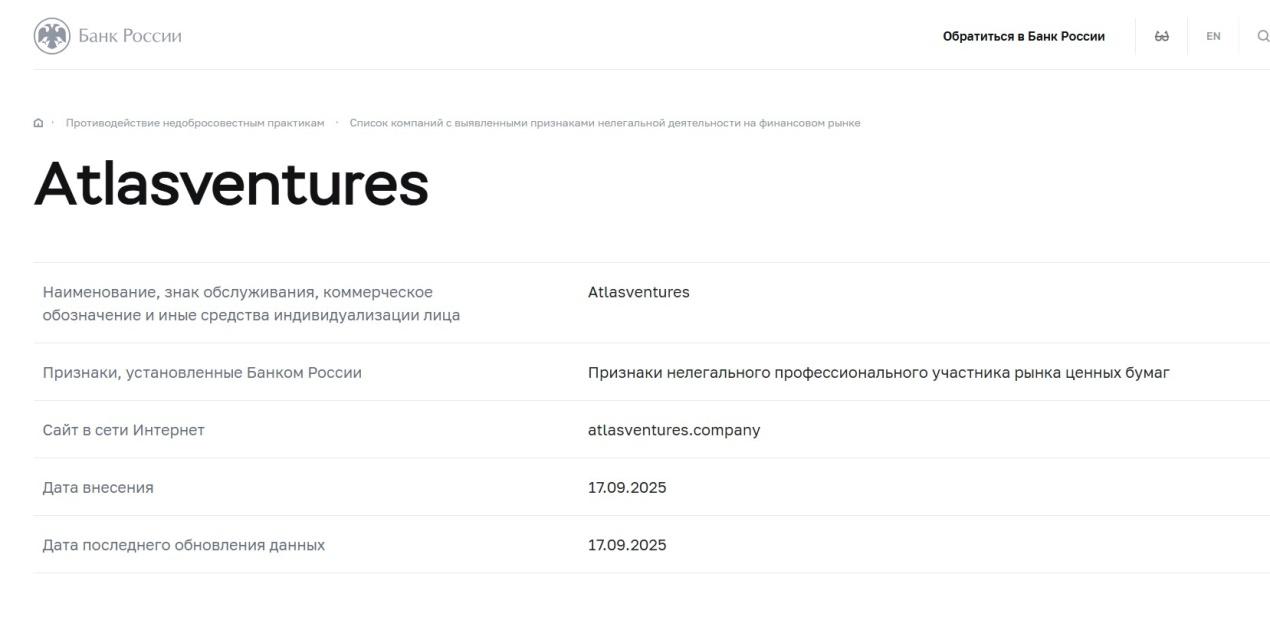
Task: Go to the home page via breadcrumb house icon
Action: 38,123
